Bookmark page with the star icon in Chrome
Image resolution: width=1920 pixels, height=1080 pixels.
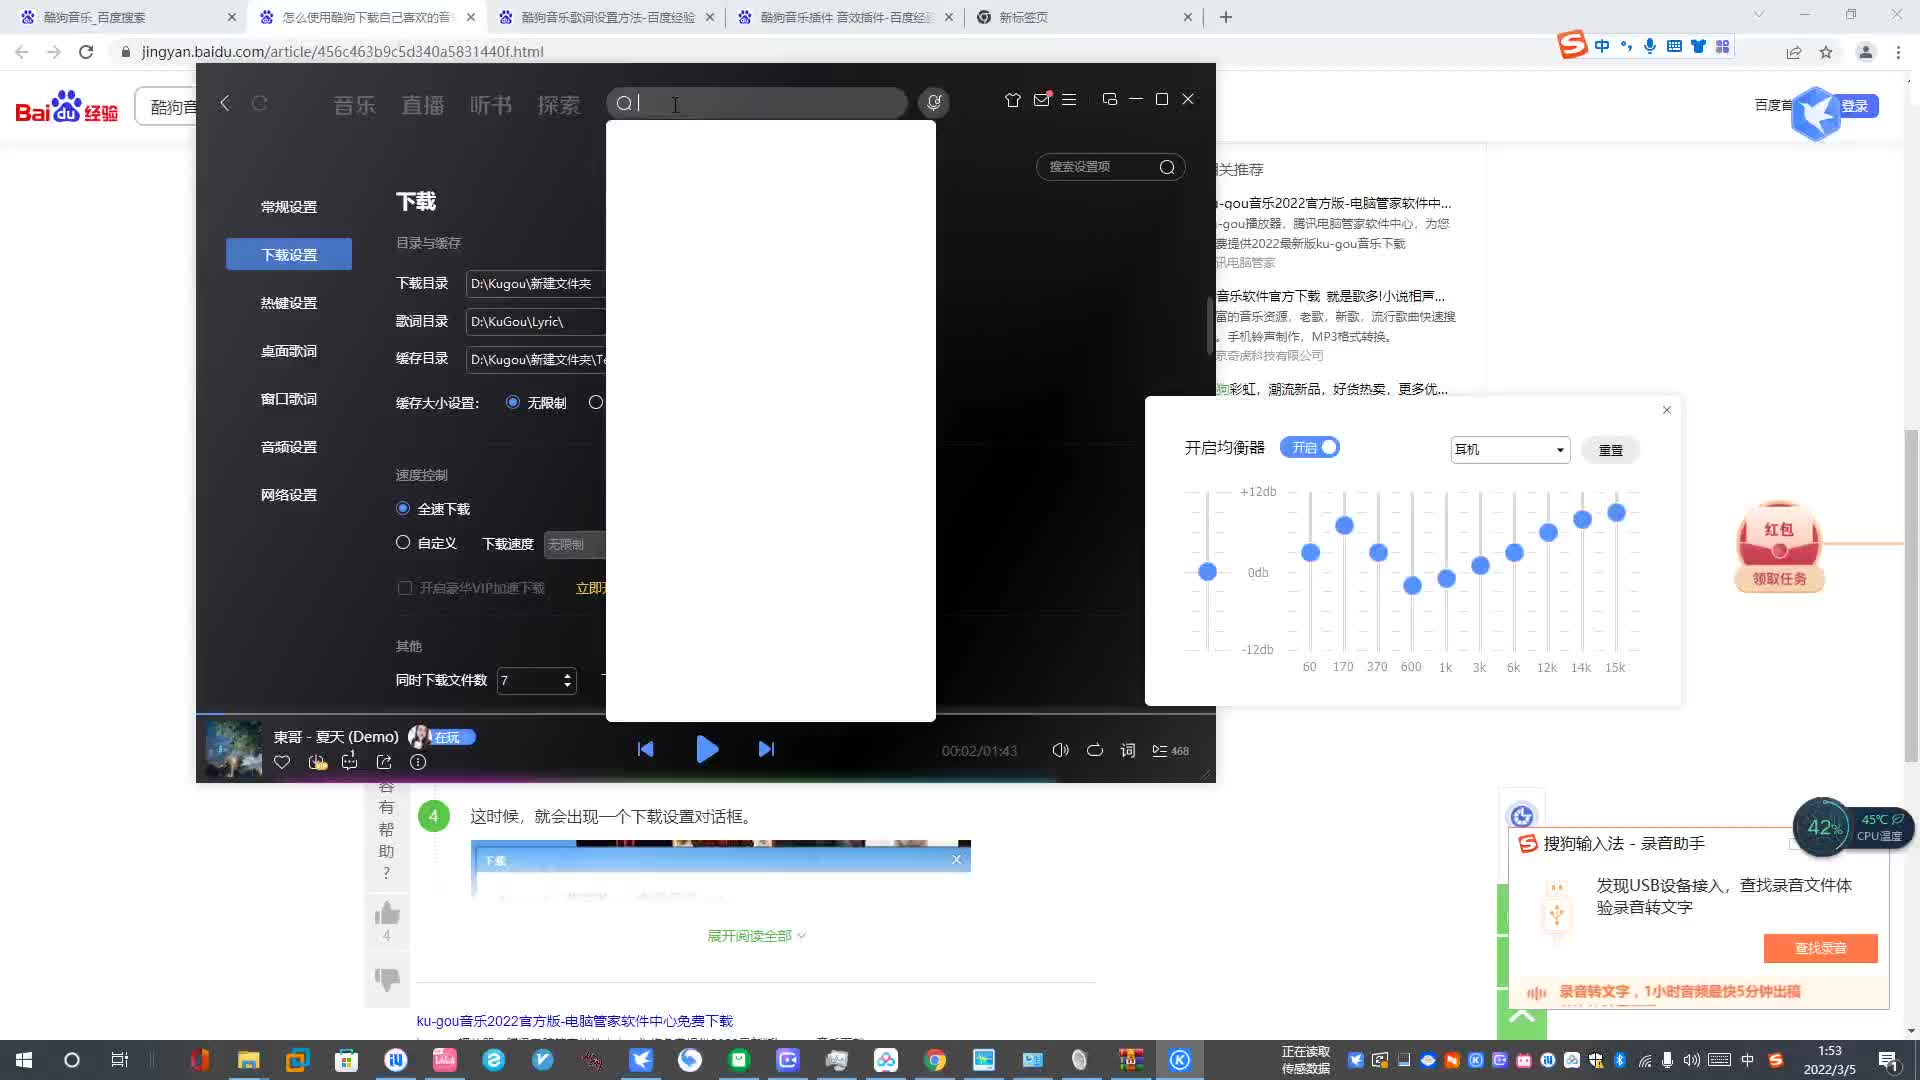[x=1826, y=52]
